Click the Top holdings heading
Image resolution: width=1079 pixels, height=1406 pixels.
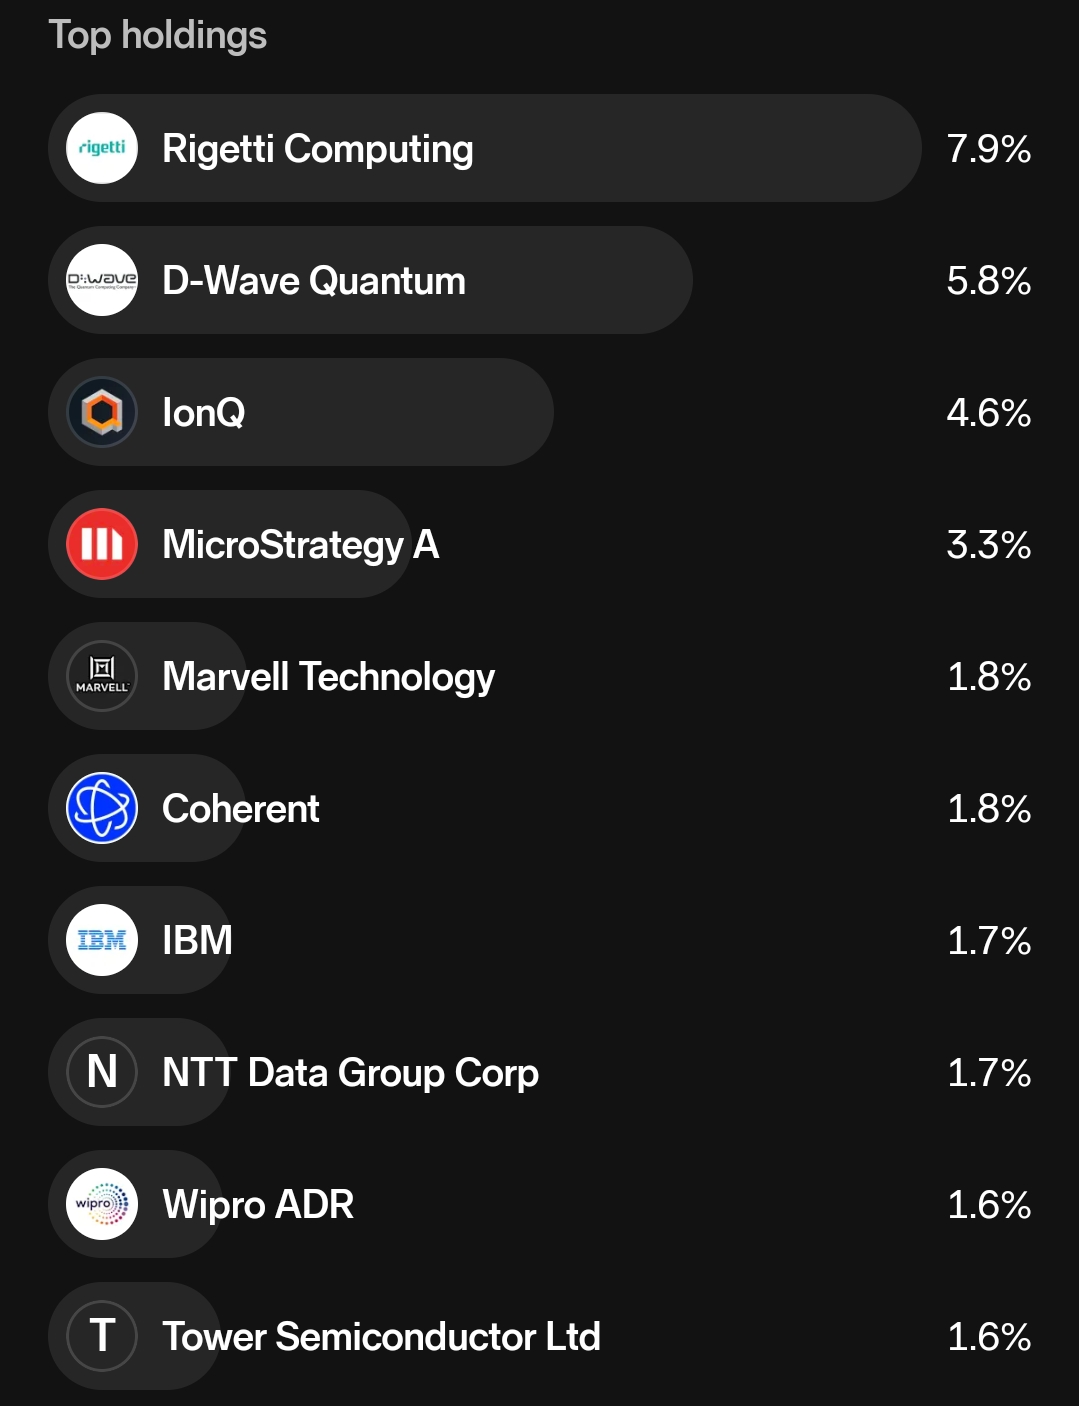click(x=158, y=35)
